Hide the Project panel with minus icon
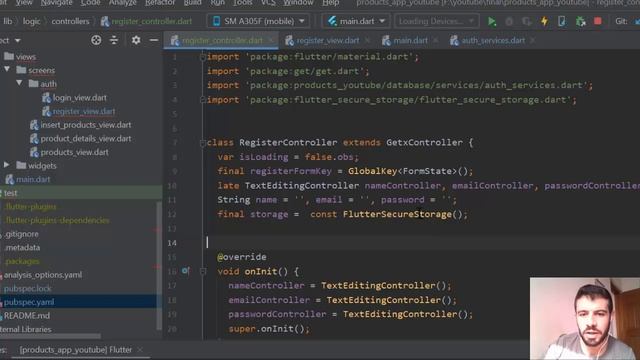The width and height of the screenshot is (640, 360). tap(154, 40)
